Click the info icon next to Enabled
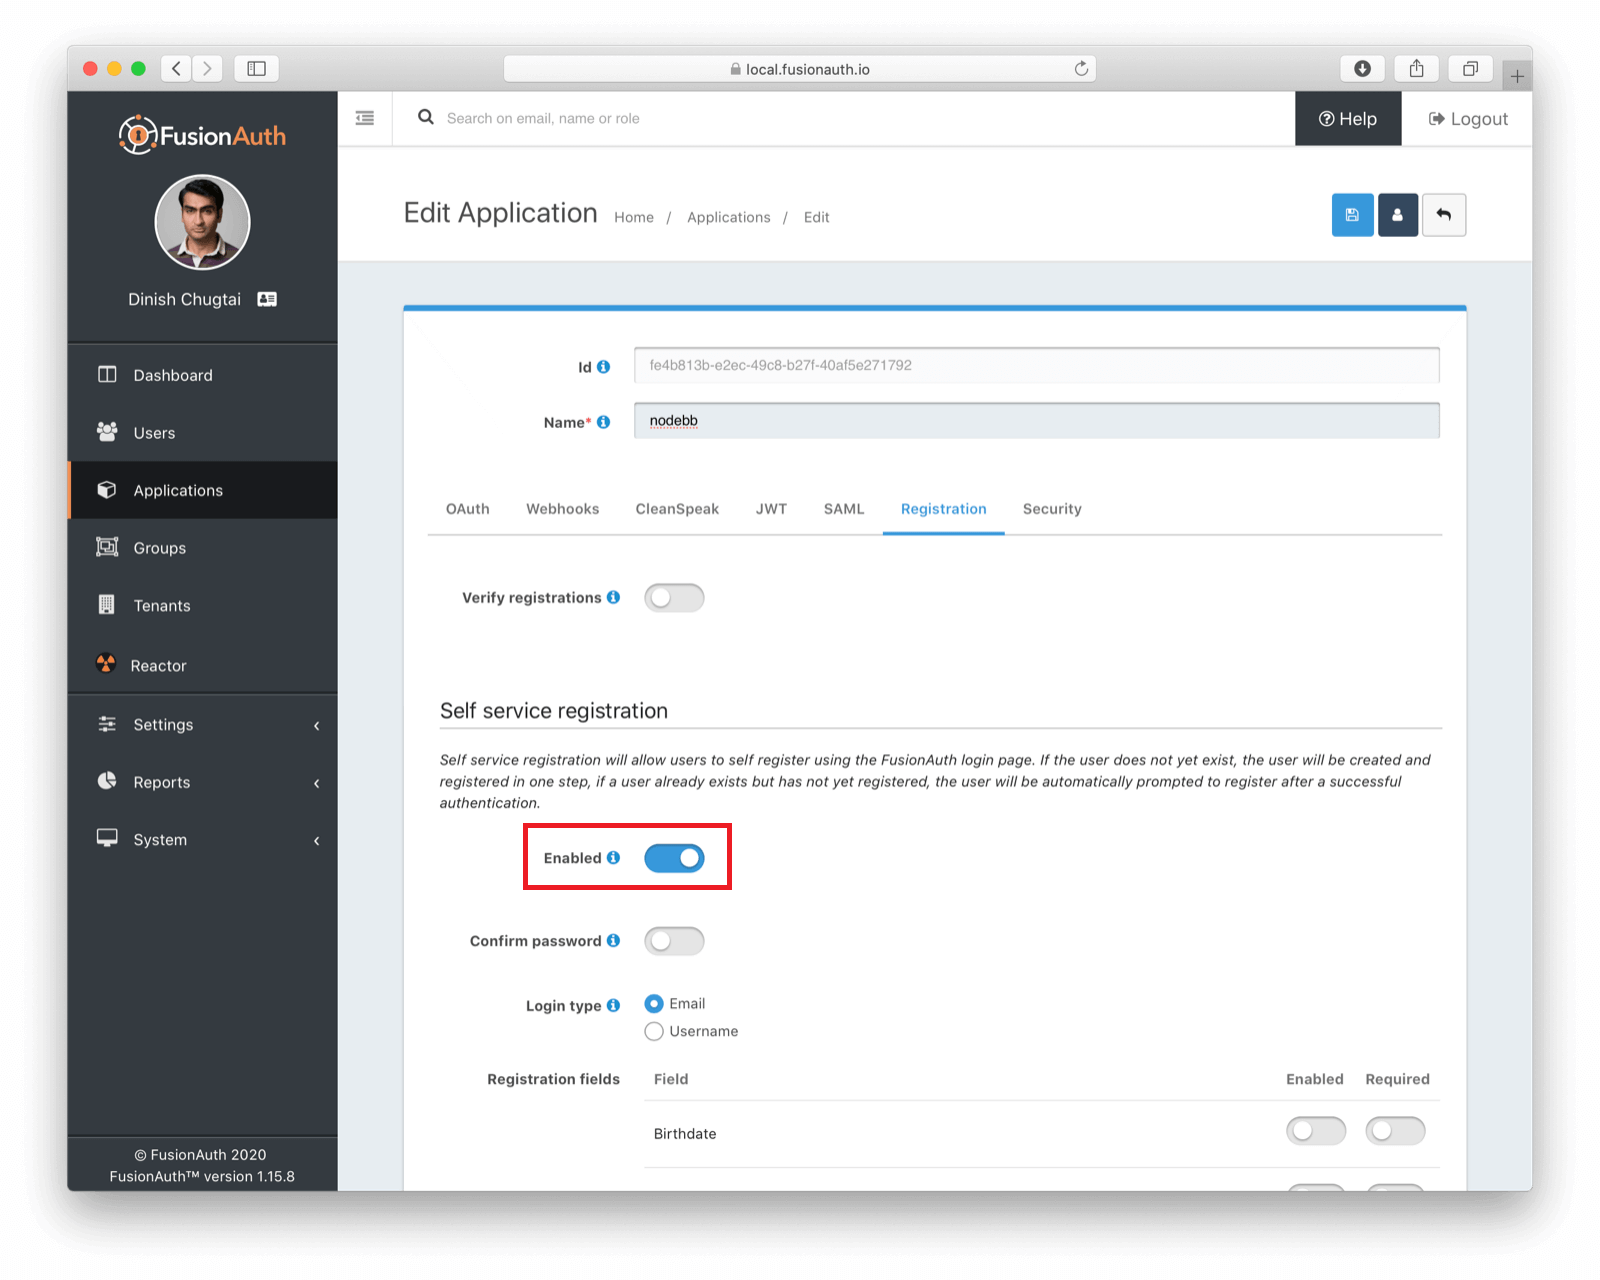The height and width of the screenshot is (1280, 1600). 613,858
